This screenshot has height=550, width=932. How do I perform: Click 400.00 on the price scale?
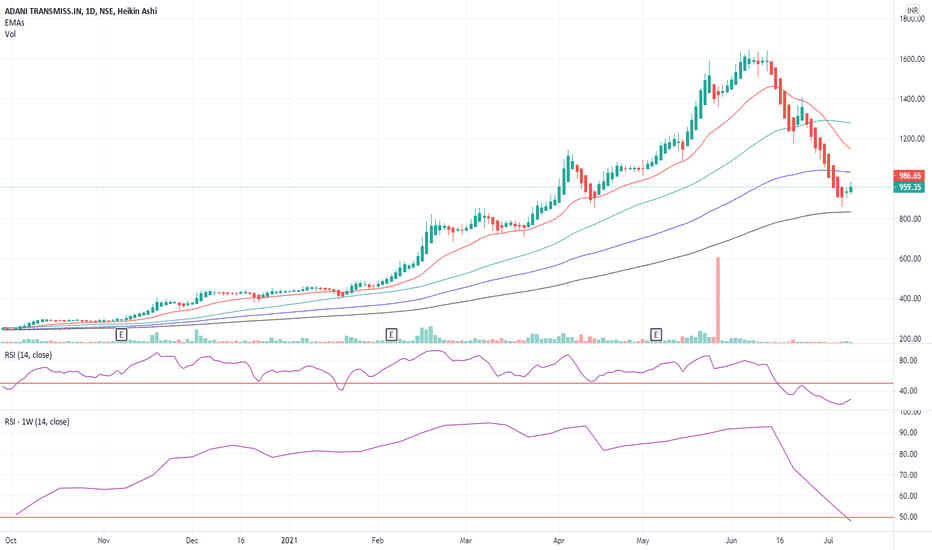[911, 298]
